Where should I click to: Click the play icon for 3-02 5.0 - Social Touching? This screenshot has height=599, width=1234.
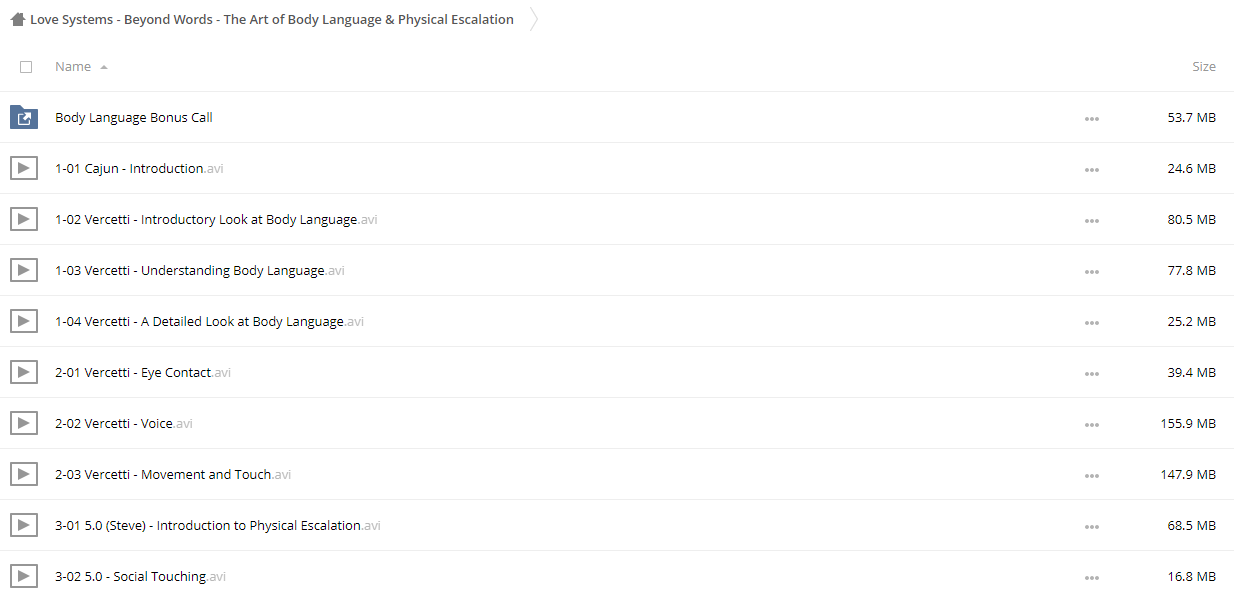[x=24, y=576]
